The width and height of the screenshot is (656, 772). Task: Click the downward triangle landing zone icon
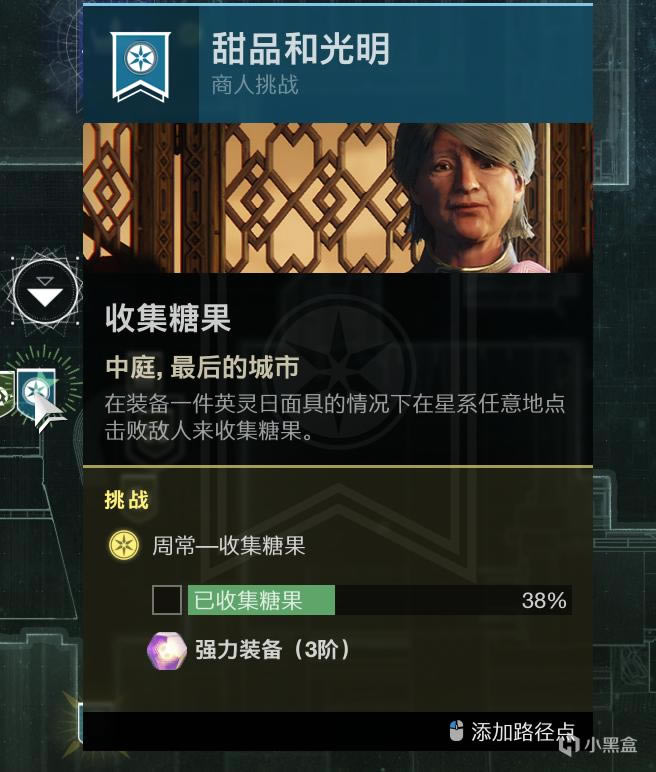[x=45, y=291]
